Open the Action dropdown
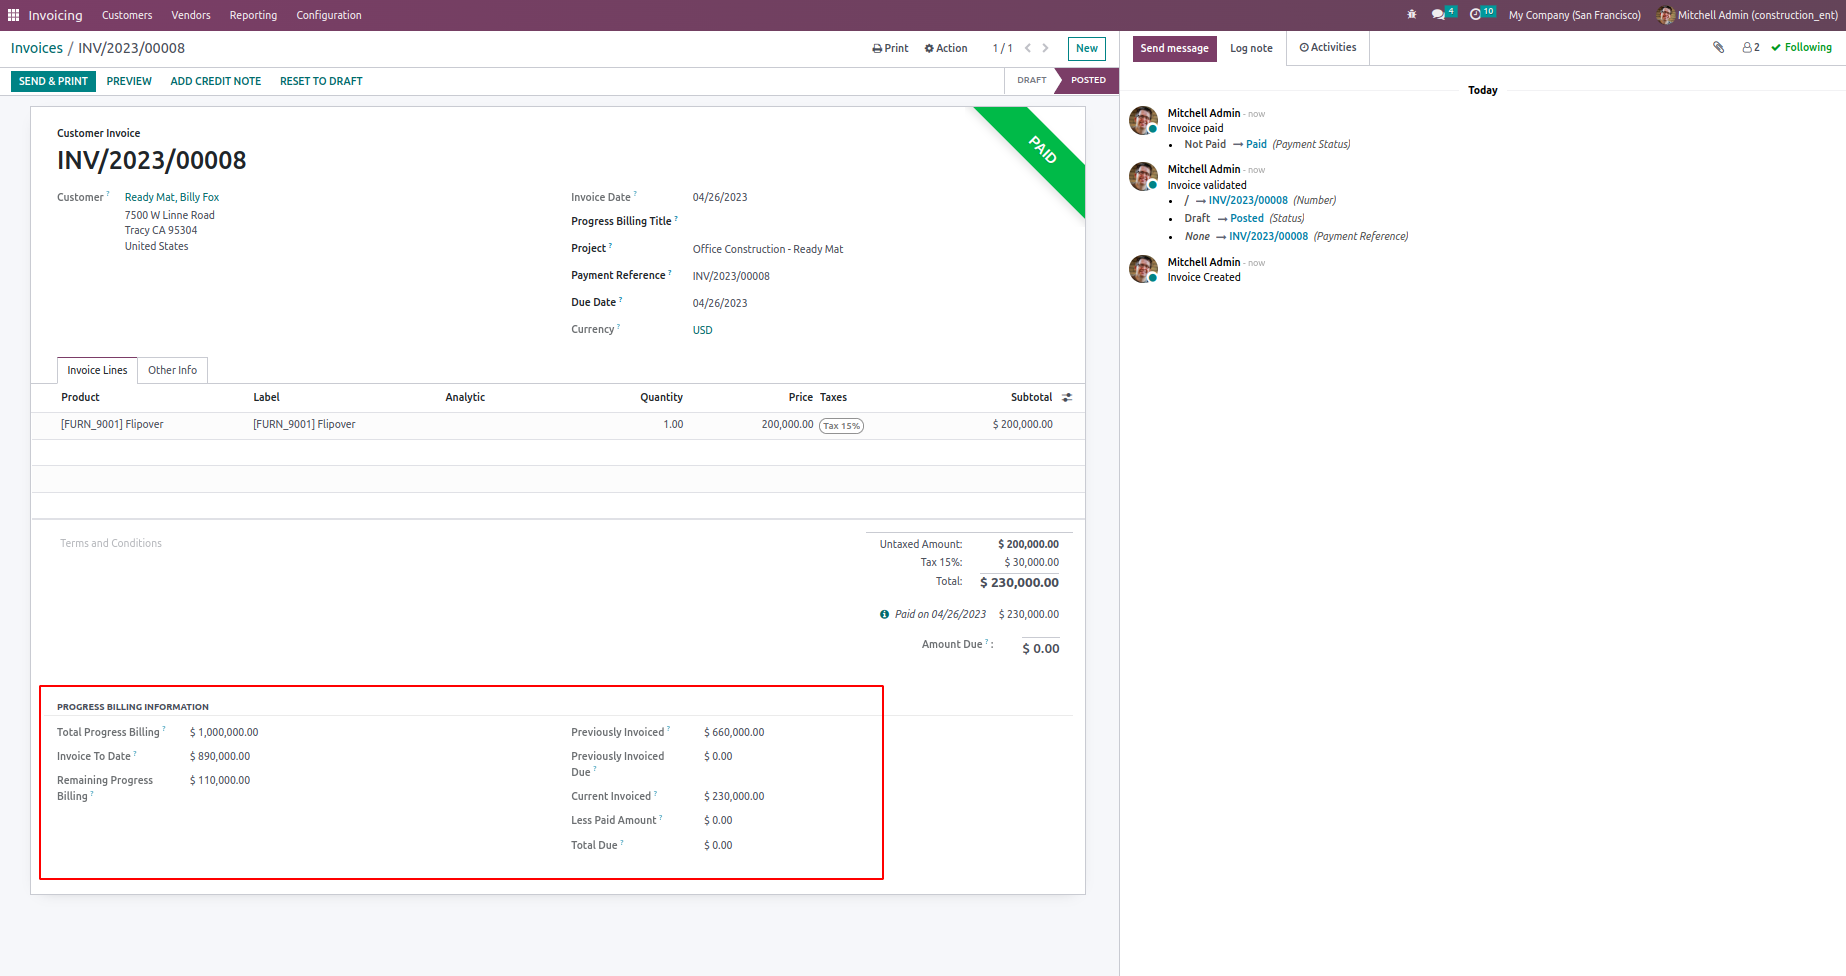The image size is (1846, 976). [x=946, y=48]
